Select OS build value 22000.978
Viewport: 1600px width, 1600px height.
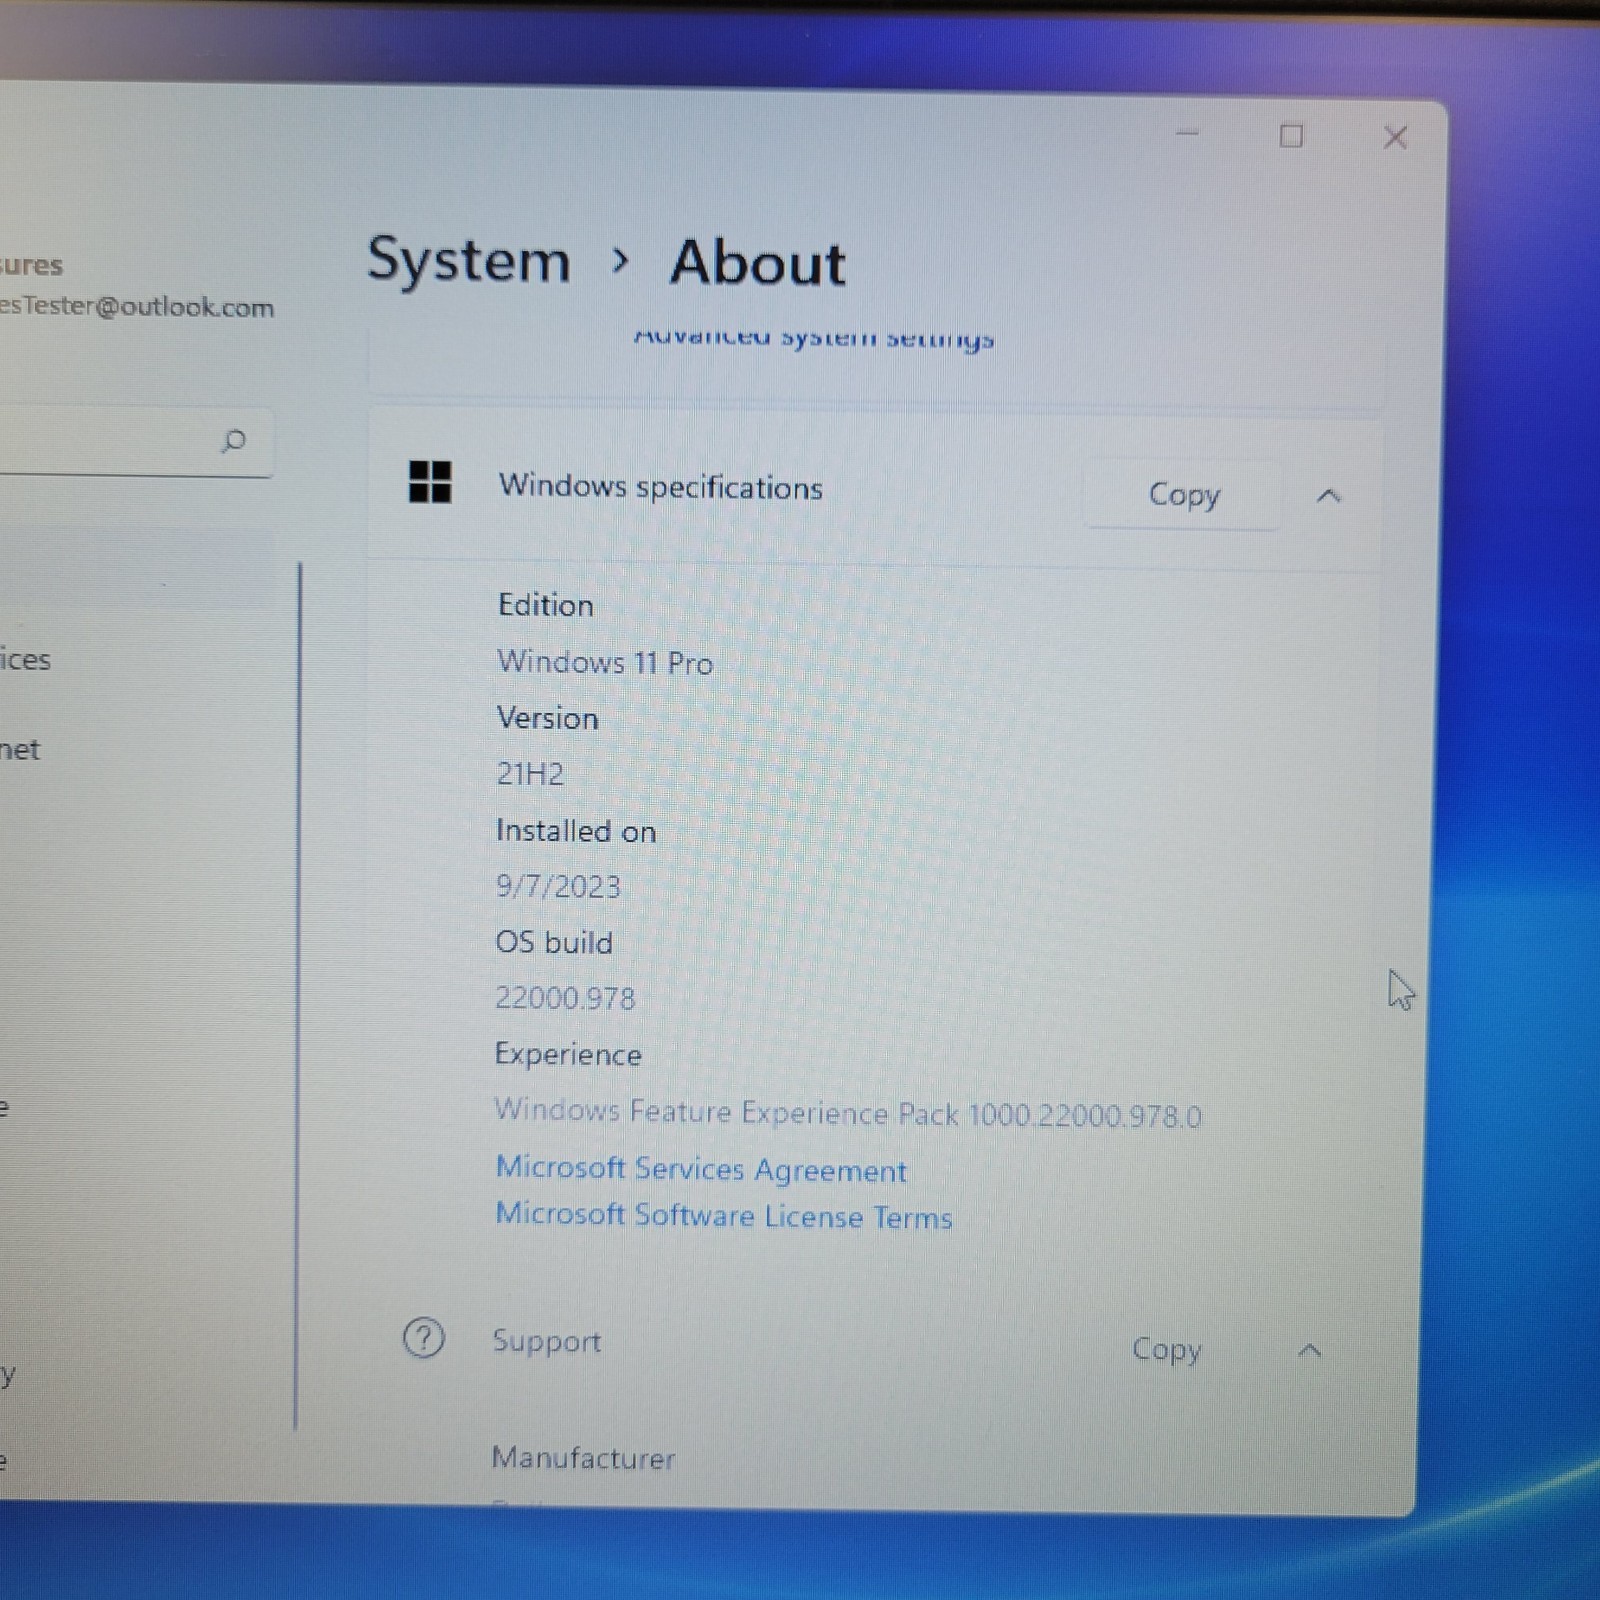[565, 998]
